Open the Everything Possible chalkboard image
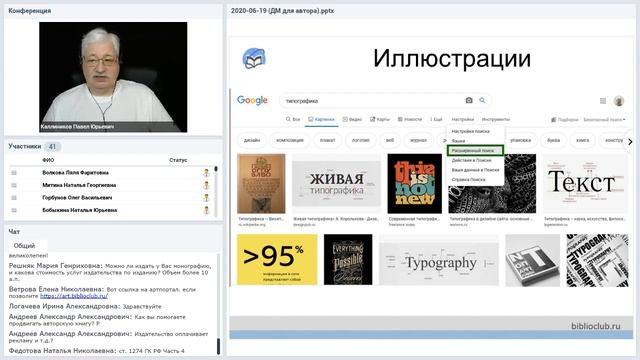Screen dimensions: 640x360 tap(348, 260)
